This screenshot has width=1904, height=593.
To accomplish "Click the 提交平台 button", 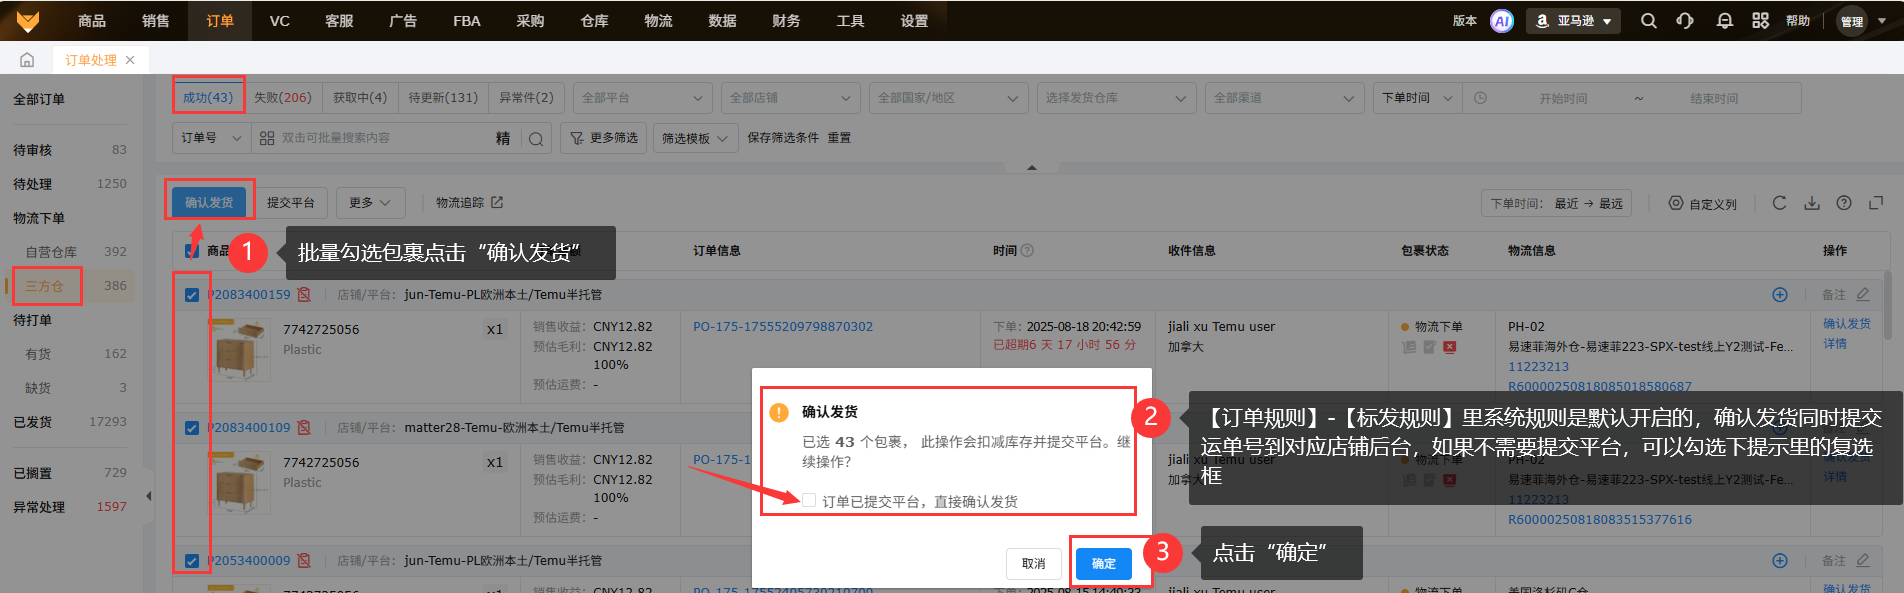I will [x=291, y=203].
